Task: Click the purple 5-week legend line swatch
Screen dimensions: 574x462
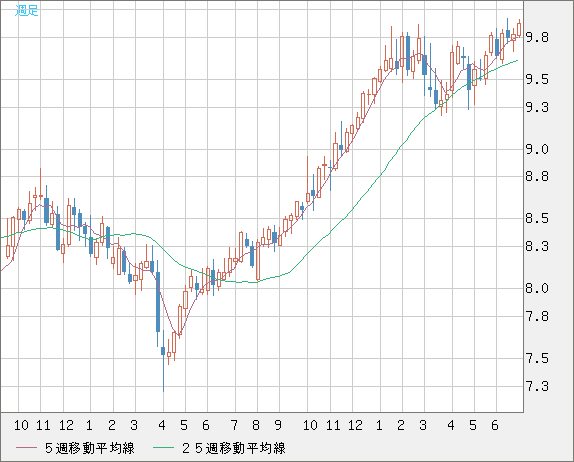Action: pyautogui.click(x=26, y=448)
